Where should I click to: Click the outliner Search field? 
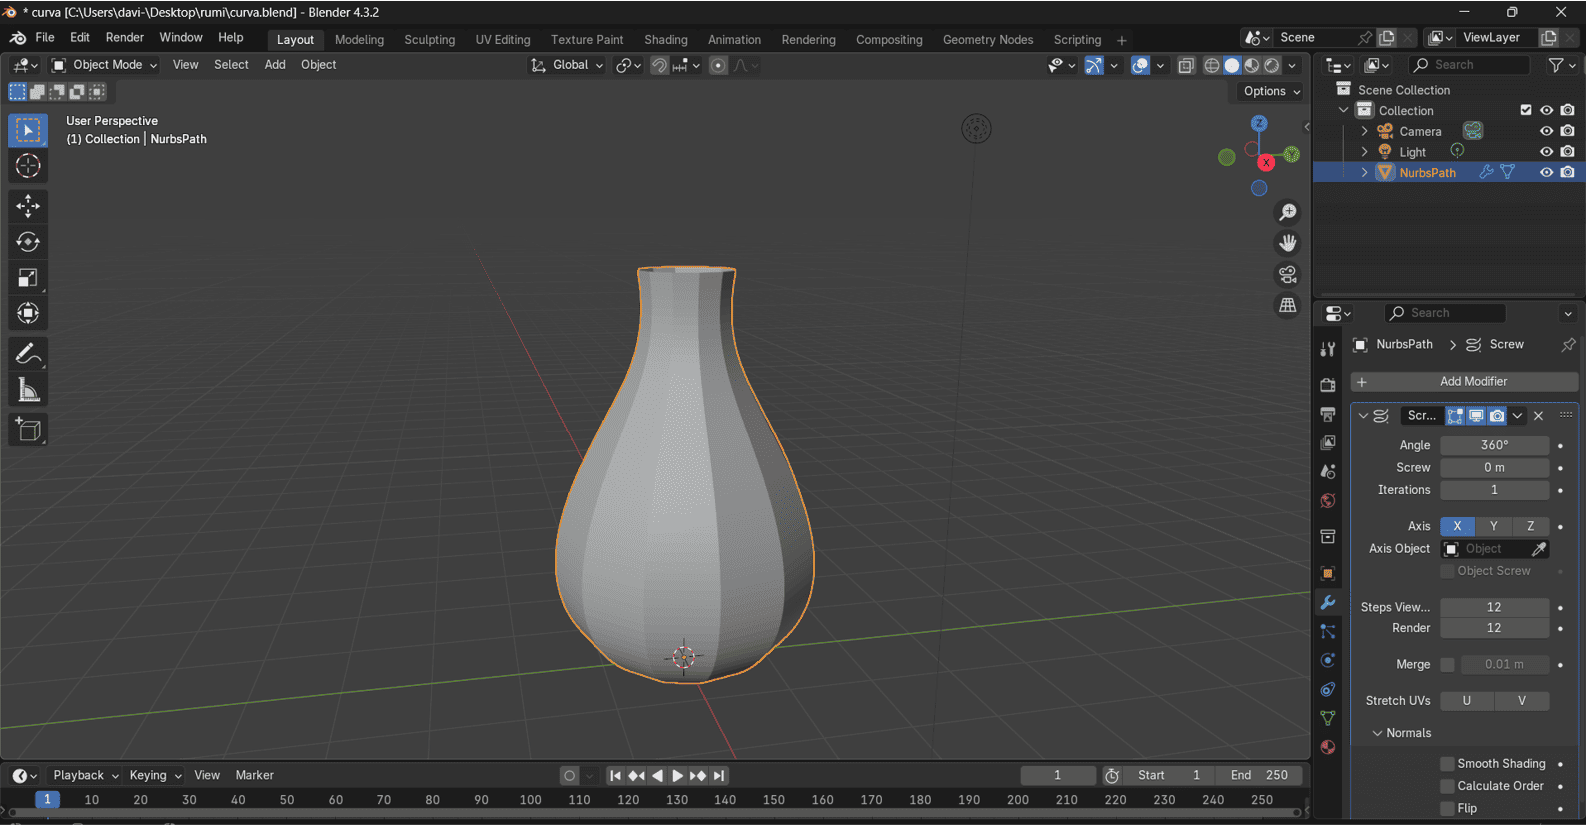click(x=1469, y=65)
